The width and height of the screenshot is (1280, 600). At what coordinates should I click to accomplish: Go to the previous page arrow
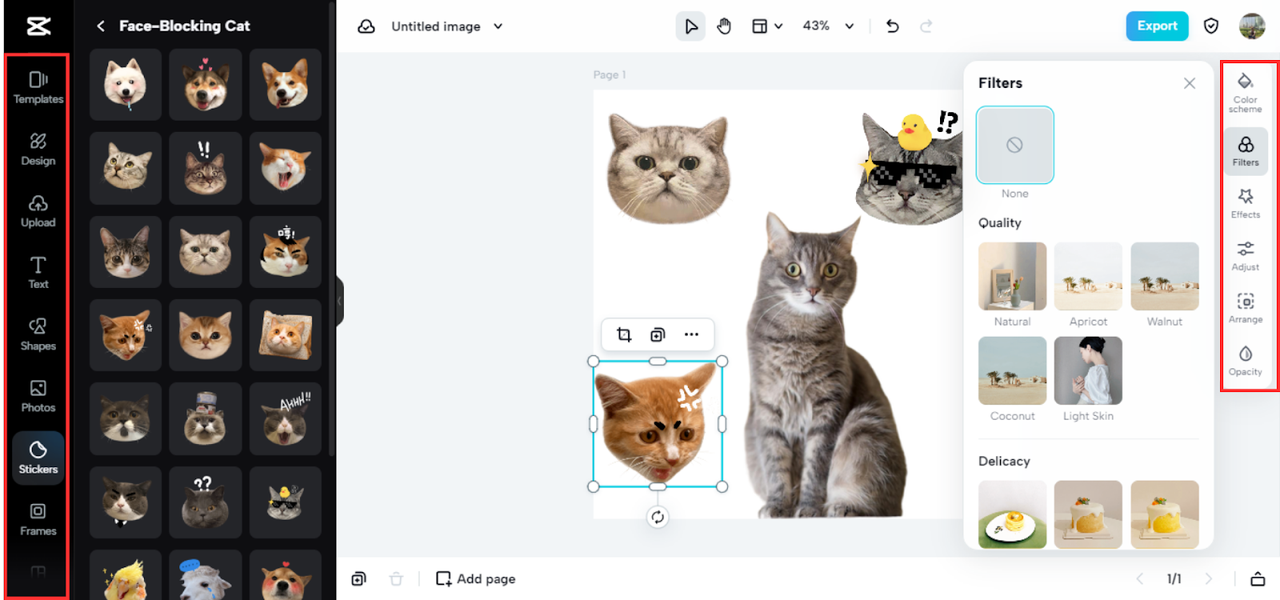(1141, 579)
